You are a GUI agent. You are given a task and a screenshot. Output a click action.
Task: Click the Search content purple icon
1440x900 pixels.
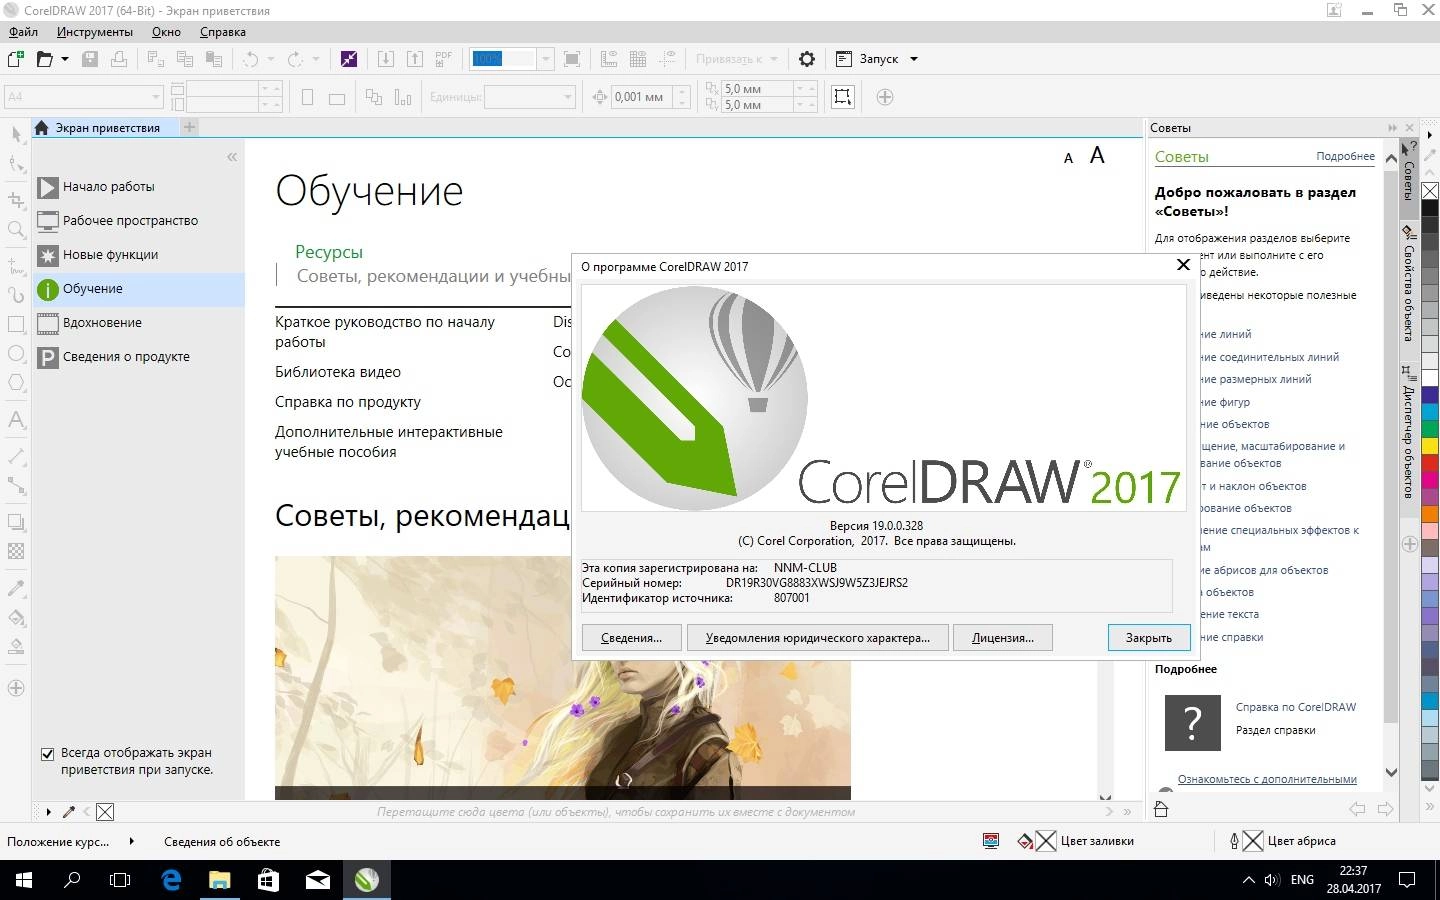pos(348,59)
